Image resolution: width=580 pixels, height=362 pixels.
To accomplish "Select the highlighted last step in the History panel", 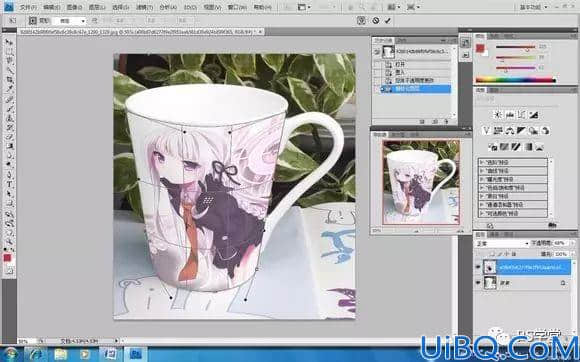I will 415,89.
